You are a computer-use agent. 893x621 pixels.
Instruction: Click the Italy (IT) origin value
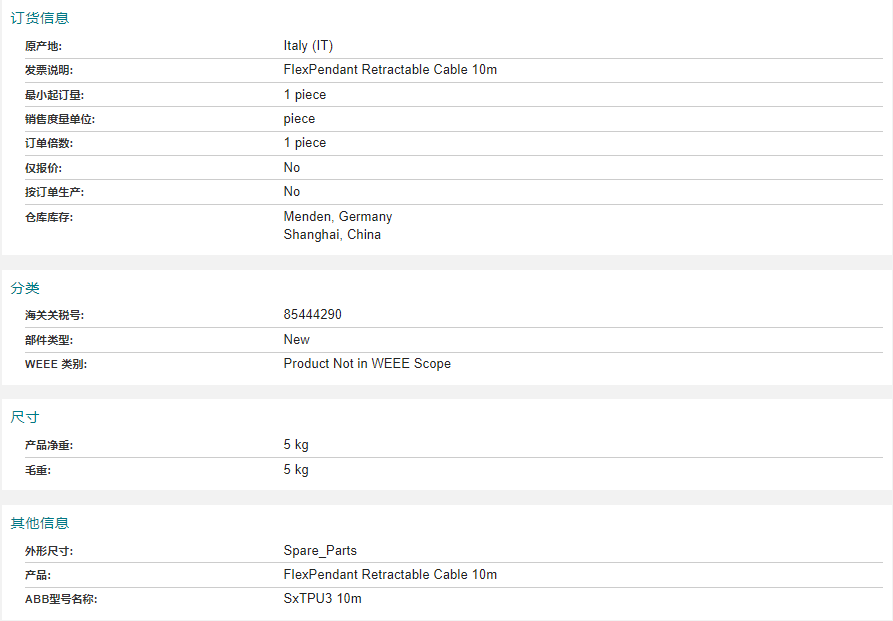coord(308,46)
